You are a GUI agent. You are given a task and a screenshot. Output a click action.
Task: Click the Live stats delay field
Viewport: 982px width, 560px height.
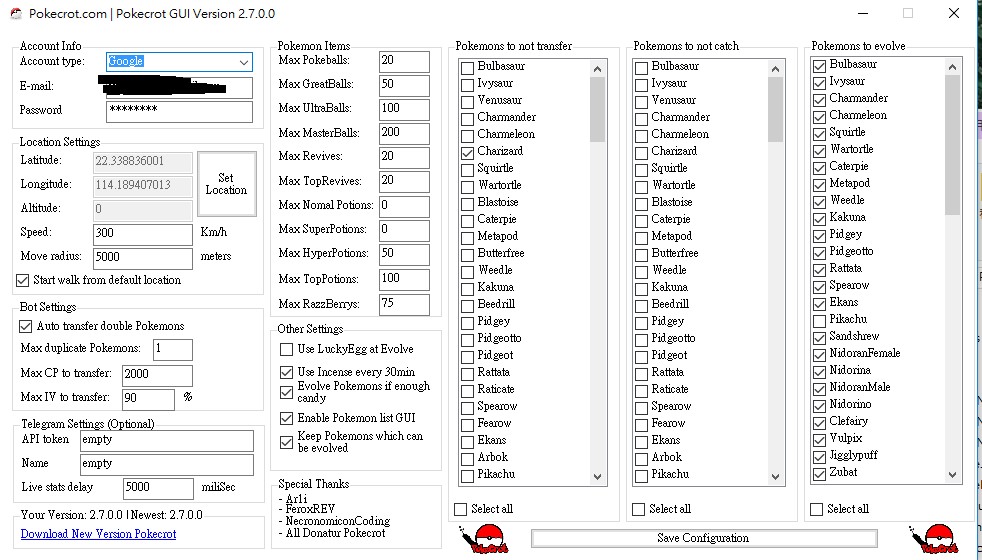[x=158, y=489]
